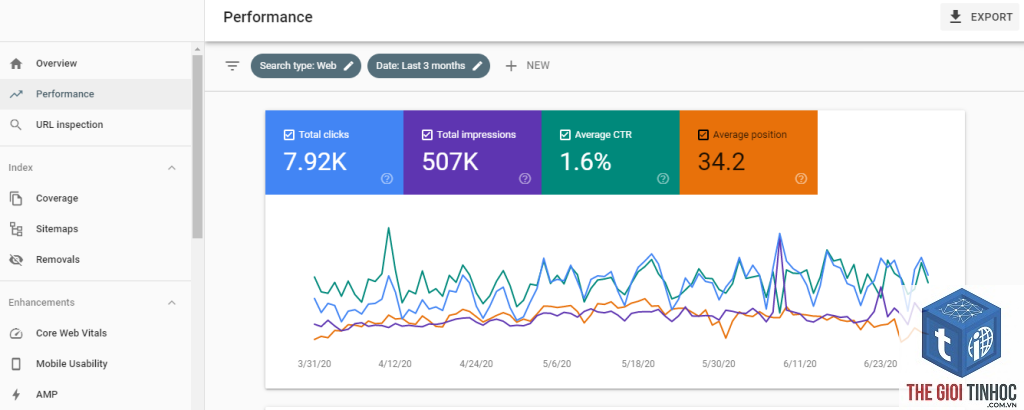Open Removals page

[x=96, y=260]
